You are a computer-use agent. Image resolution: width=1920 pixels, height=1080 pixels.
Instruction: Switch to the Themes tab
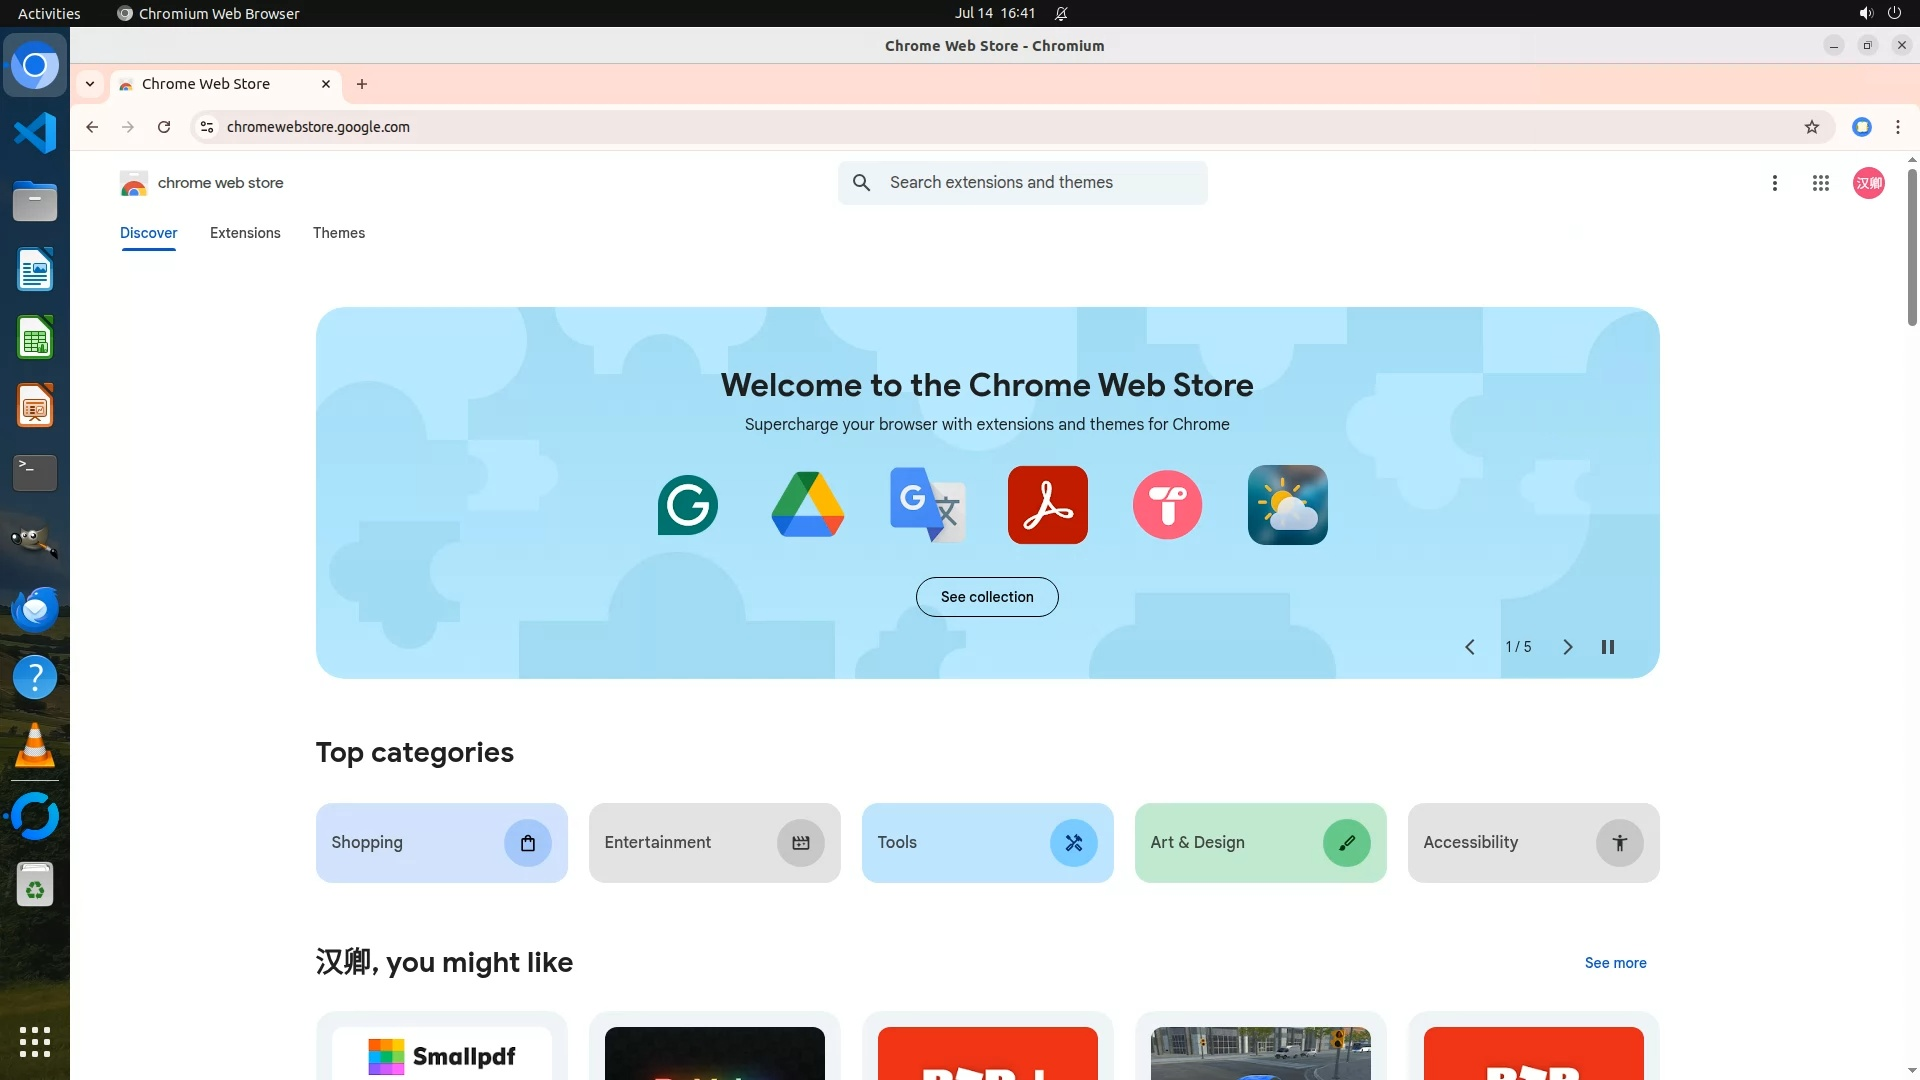click(338, 233)
